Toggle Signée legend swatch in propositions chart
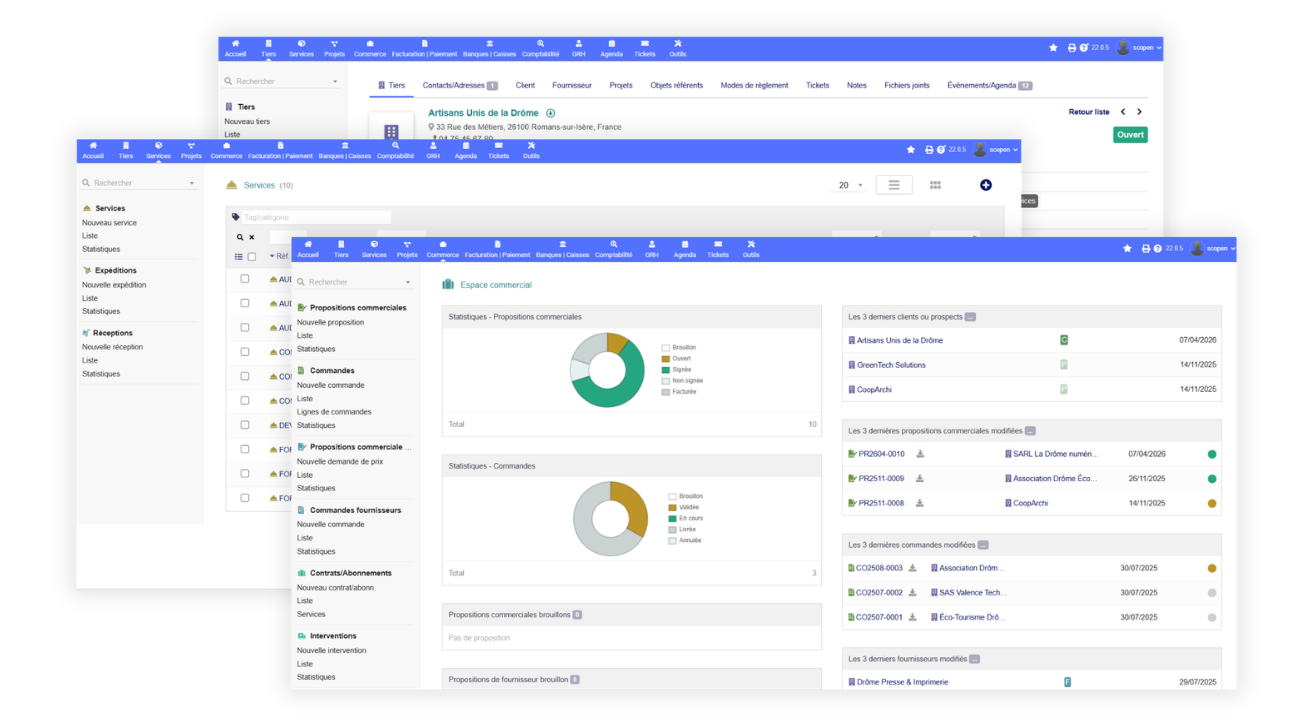The image size is (1314, 728). [x=666, y=369]
